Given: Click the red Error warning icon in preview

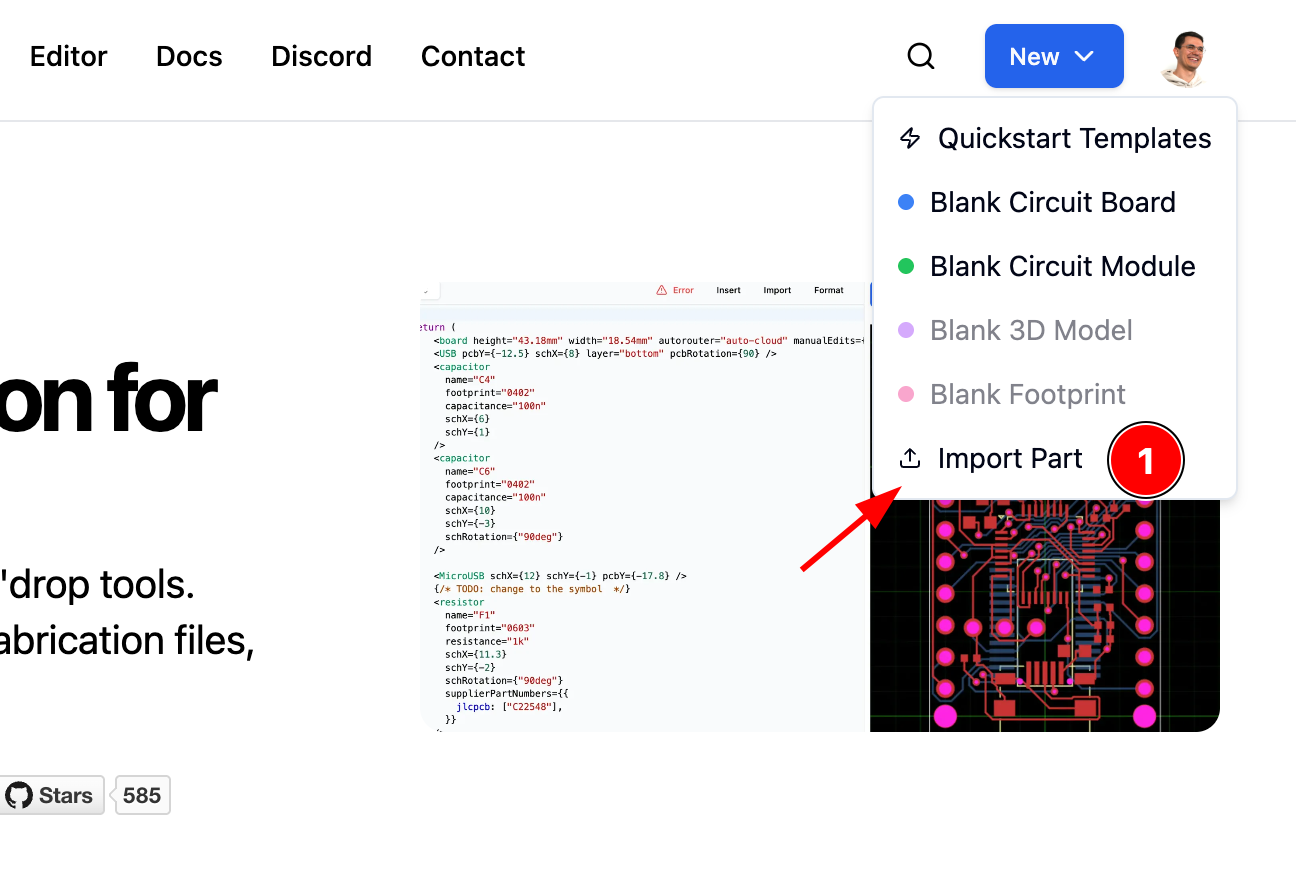Looking at the screenshot, I should click(661, 291).
